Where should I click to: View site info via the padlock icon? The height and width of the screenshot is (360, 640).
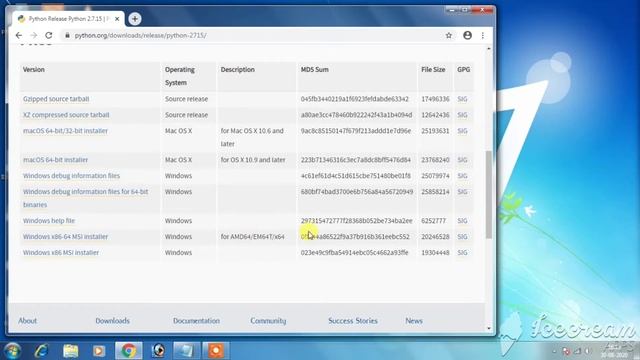pos(67,36)
